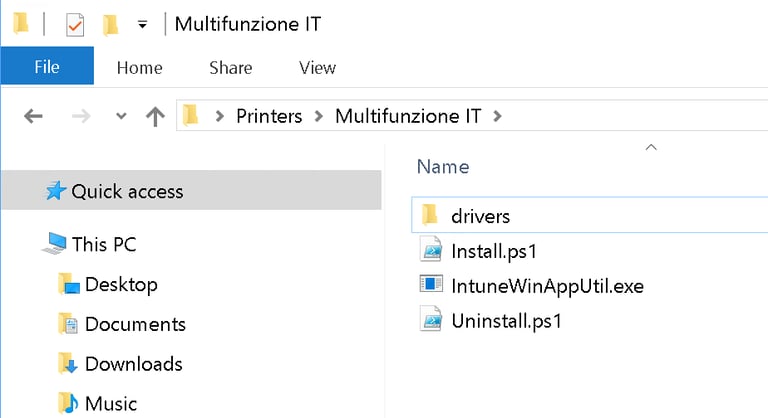Image resolution: width=768 pixels, height=418 pixels.
Task: Open Documents in the navigation pane
Action: [135, 324]
